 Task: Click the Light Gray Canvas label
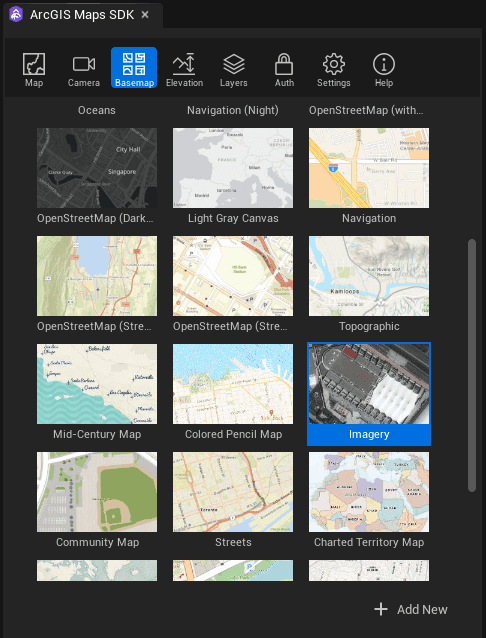[233, 218]
